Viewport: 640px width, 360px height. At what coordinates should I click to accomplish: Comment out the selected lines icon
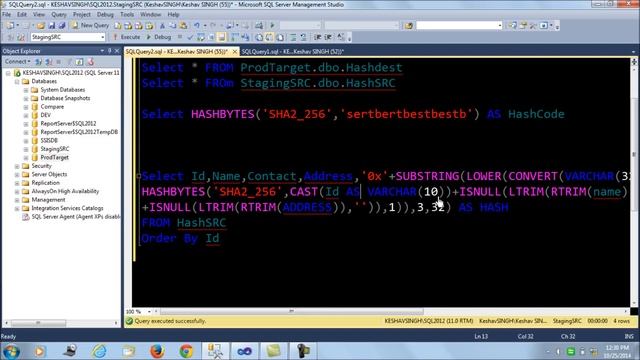click(293, 37)
